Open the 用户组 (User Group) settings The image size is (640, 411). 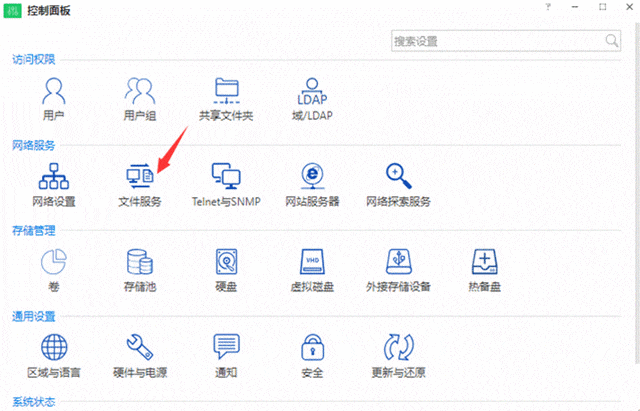click(140, 99)
